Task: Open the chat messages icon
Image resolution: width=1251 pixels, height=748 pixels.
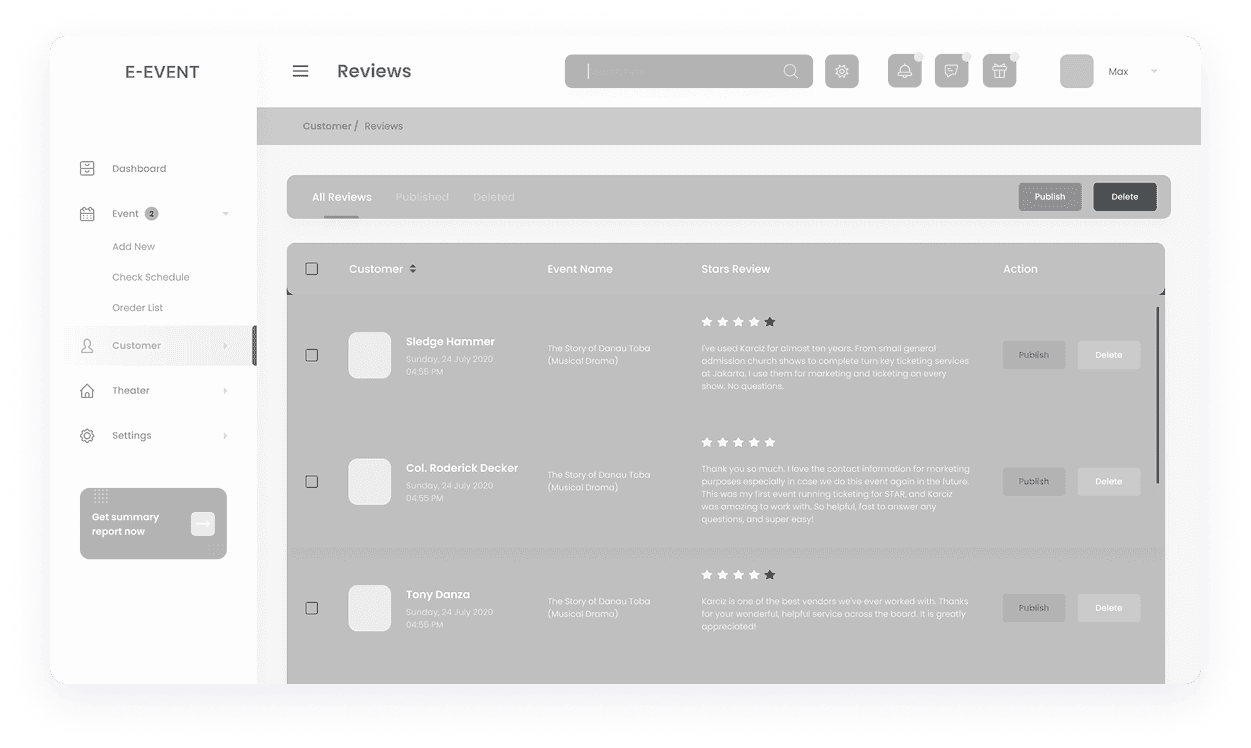Action: pos(951,70)
